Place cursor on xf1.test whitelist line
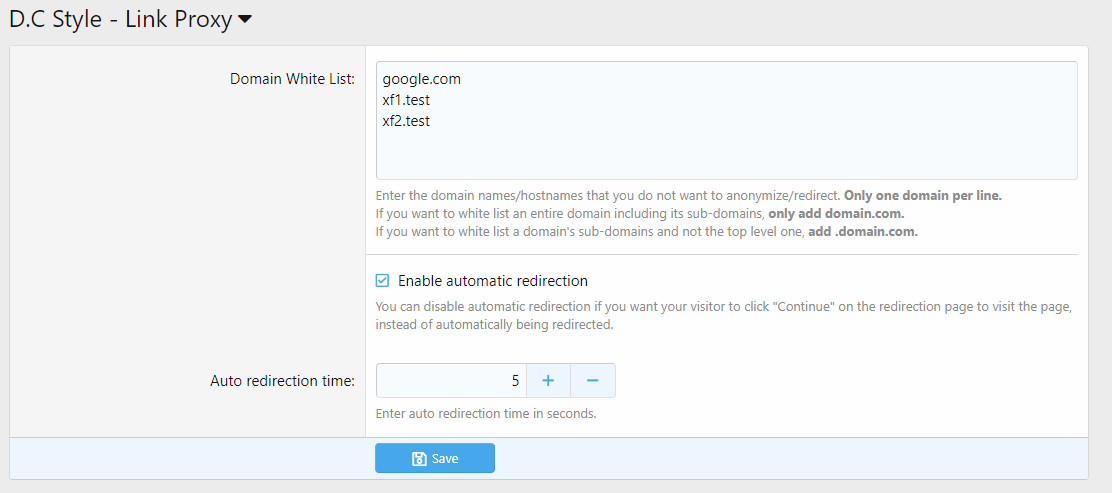This screenshot has height=493, width=1112. click(x=406, y=100)
